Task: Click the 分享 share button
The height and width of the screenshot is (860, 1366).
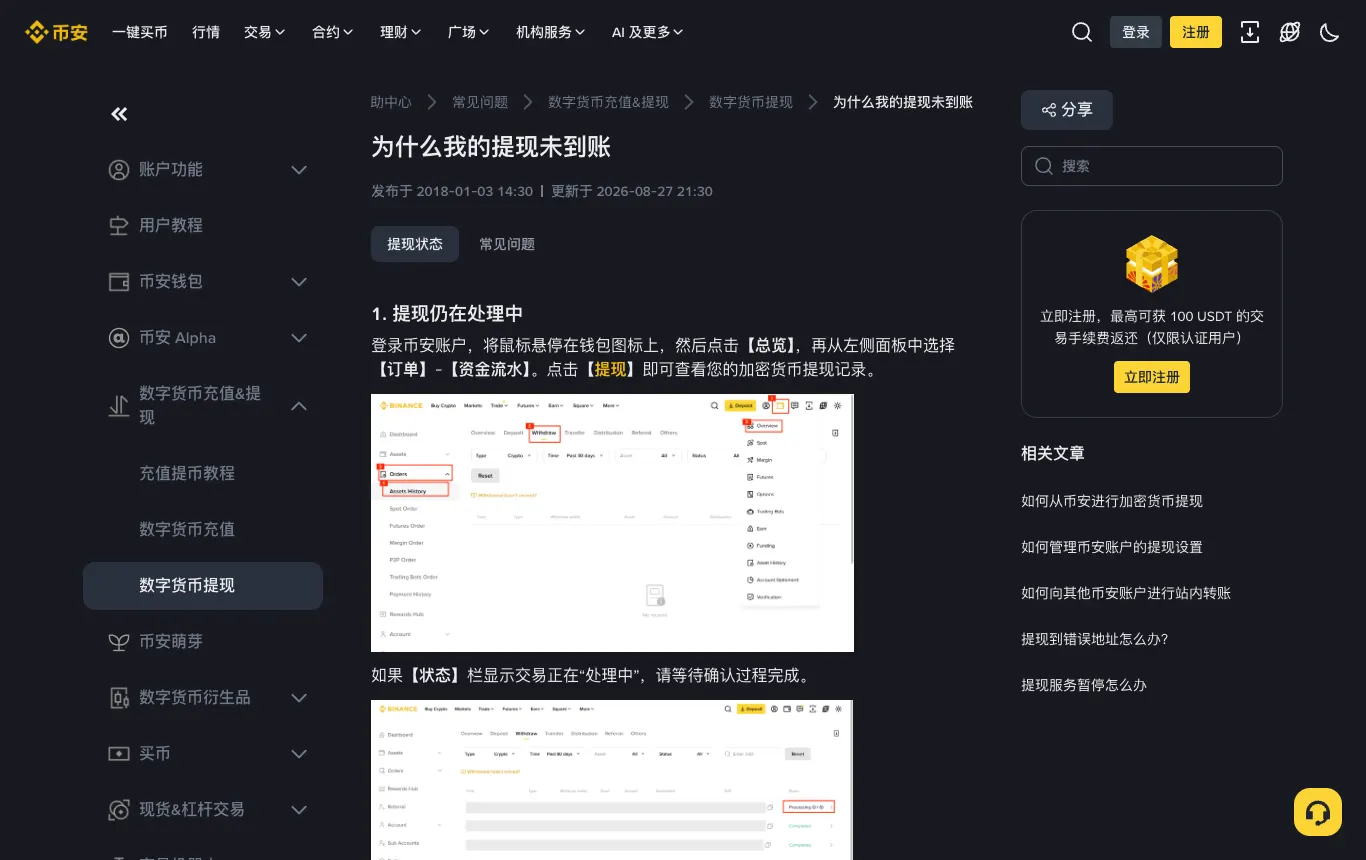Action: point(1067,110)
